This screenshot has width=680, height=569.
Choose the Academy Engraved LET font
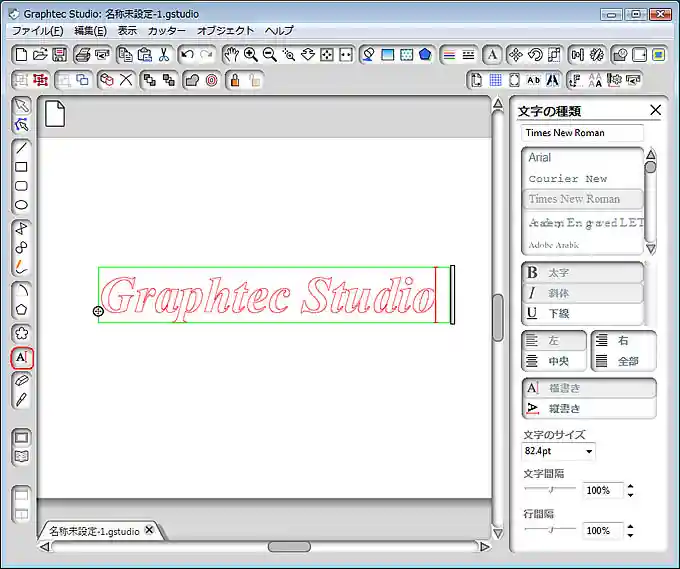coord(583,222)
